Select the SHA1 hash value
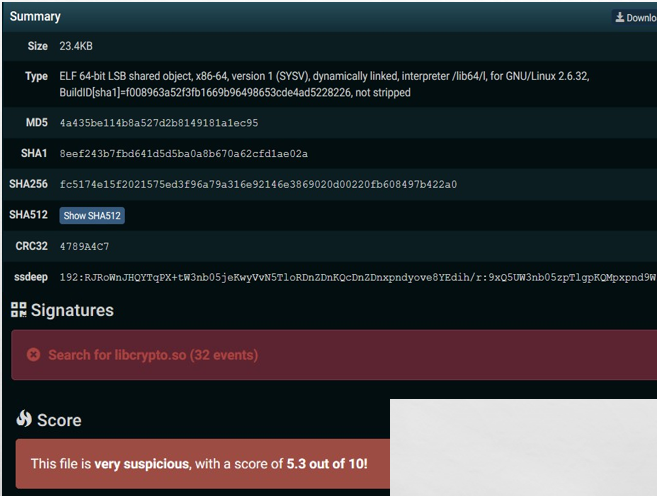 click(183, 154)
